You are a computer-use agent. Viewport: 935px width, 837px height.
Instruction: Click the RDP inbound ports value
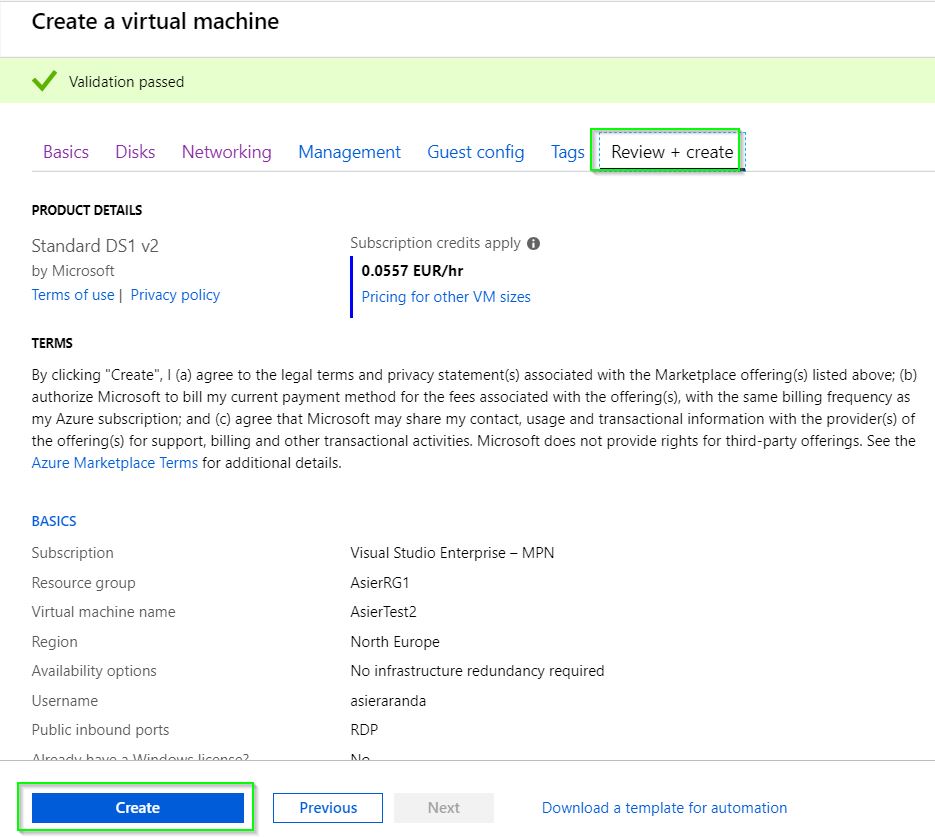click(x=364, y=730)
